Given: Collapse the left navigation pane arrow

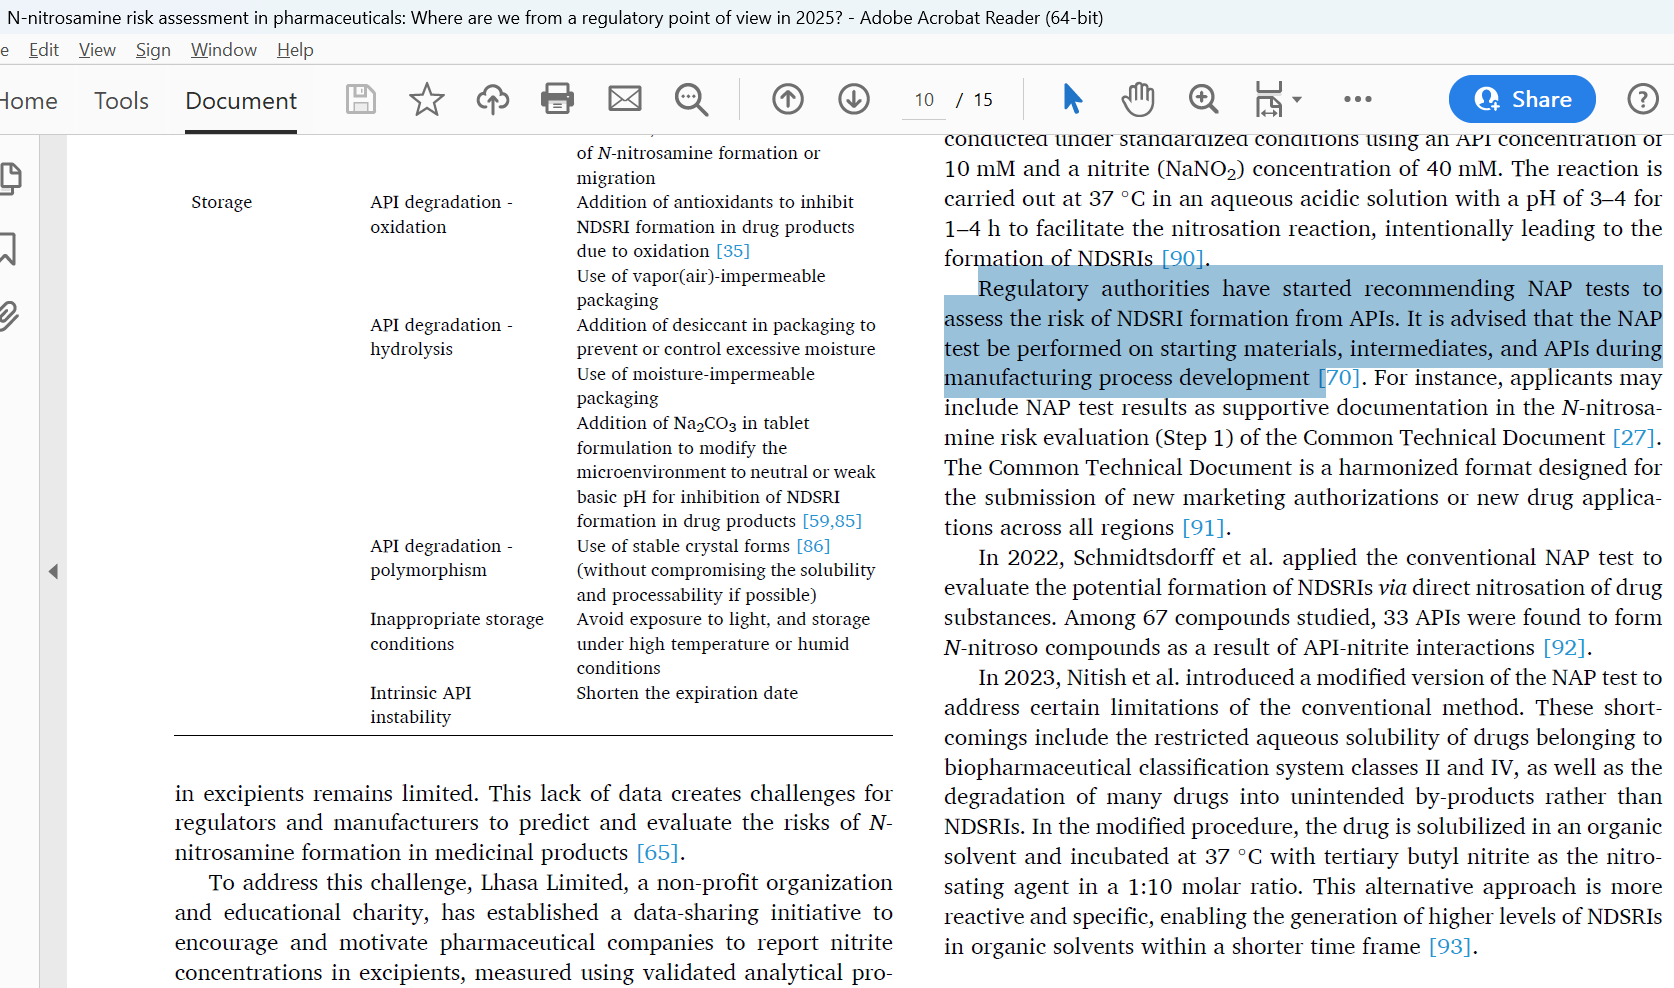Looking at the screenshot, I should coord(53,572).
